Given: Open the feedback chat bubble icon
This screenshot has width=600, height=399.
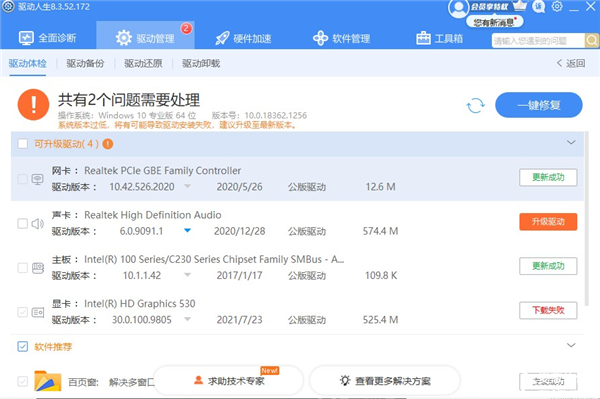Looking at the screenshot, I should 539,7.
